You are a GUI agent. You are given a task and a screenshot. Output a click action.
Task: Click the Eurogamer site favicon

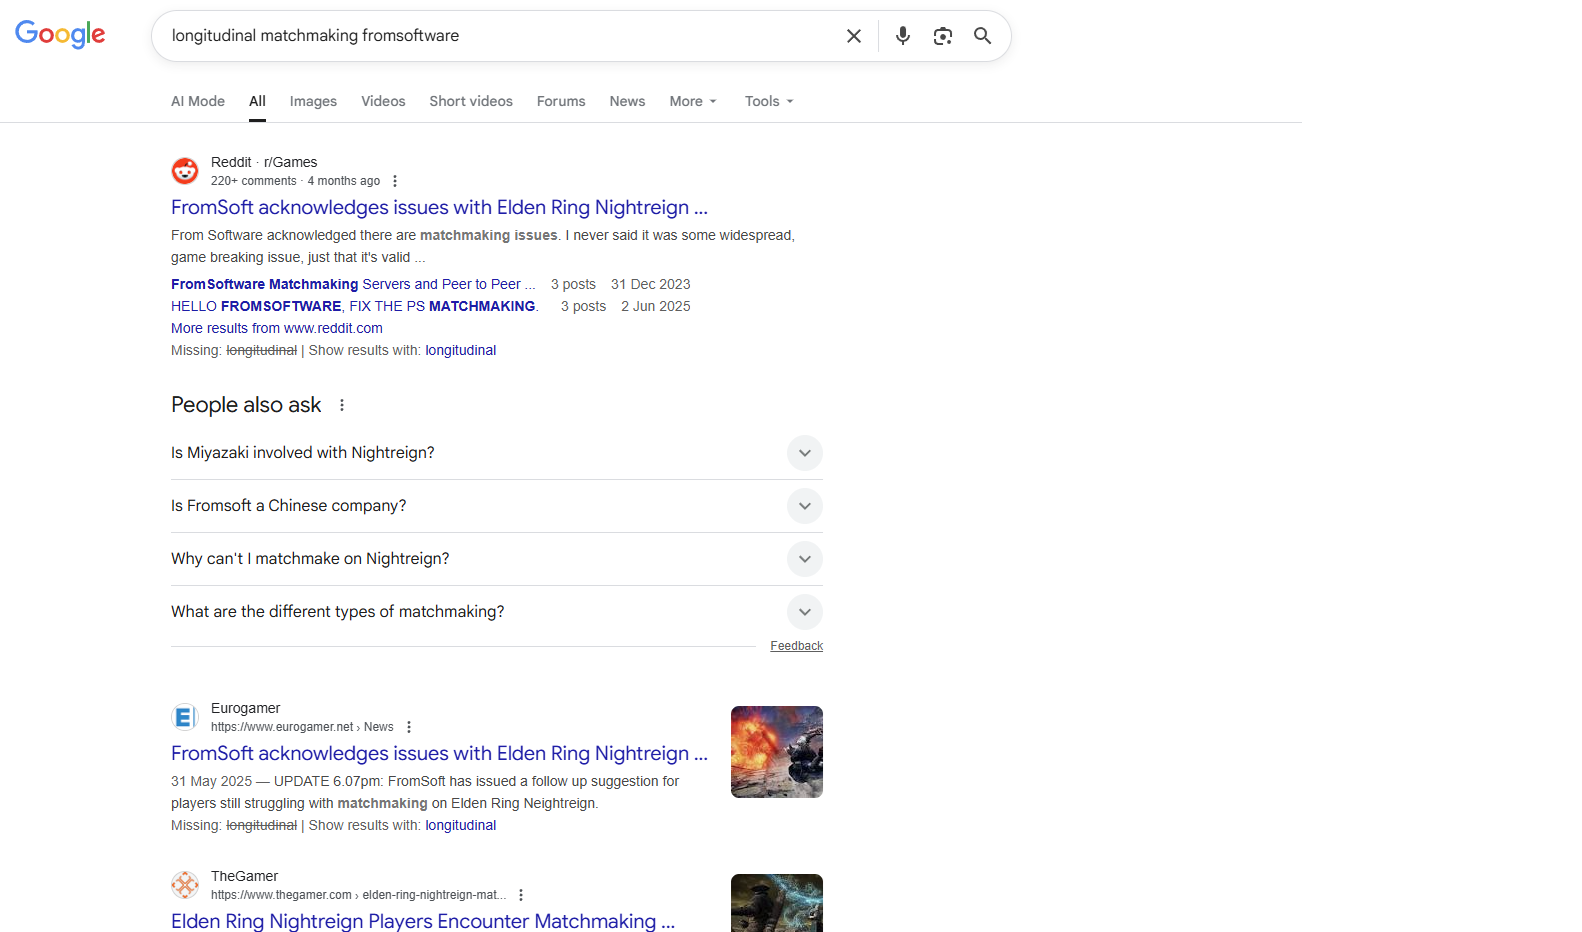click(x=185, y=717)
